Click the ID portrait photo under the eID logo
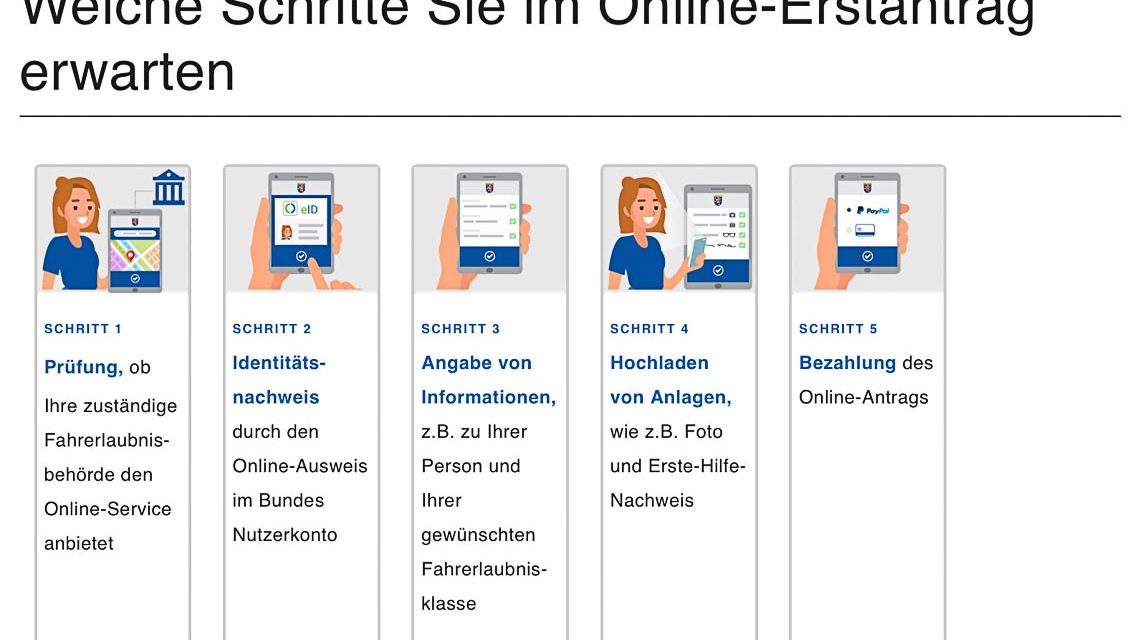Image resolution: width=1140 pixels, height=640 pixels. click(x=287, y=232)
